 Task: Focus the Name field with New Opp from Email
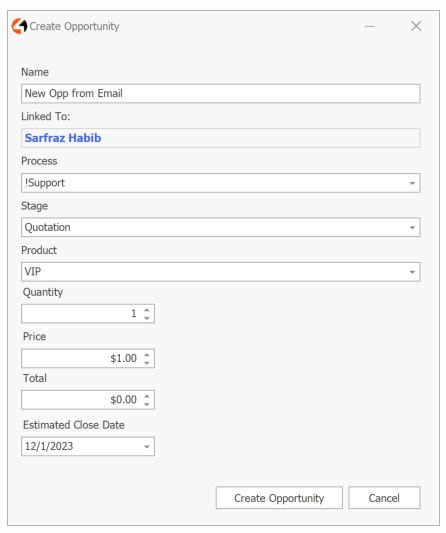point(221,93)
